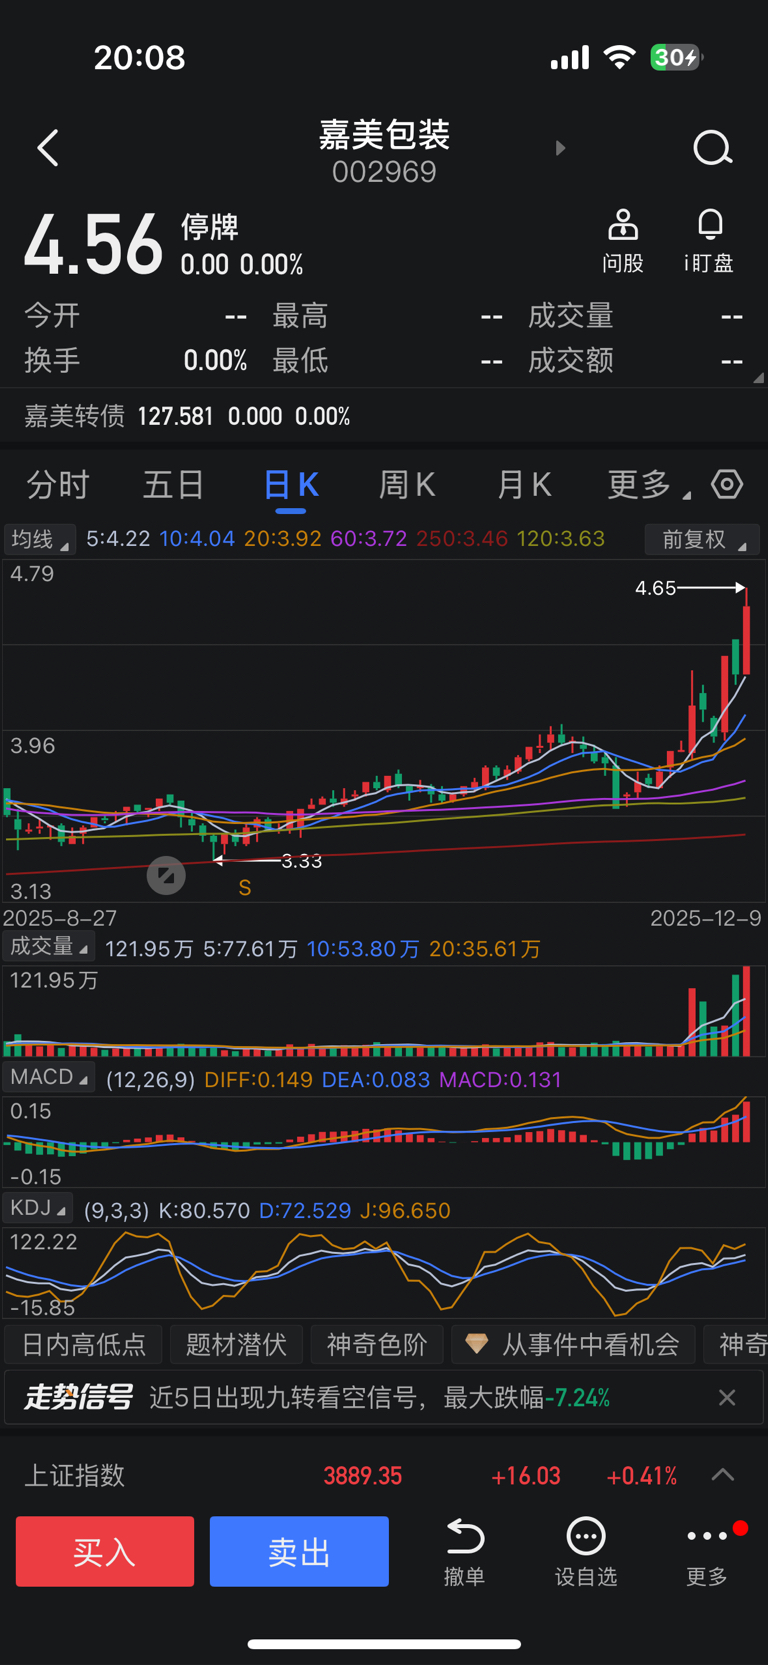Tap the DEA:0.083 reading
Viewport: 769px width, 1665px height.
[x=376, y=1080]
